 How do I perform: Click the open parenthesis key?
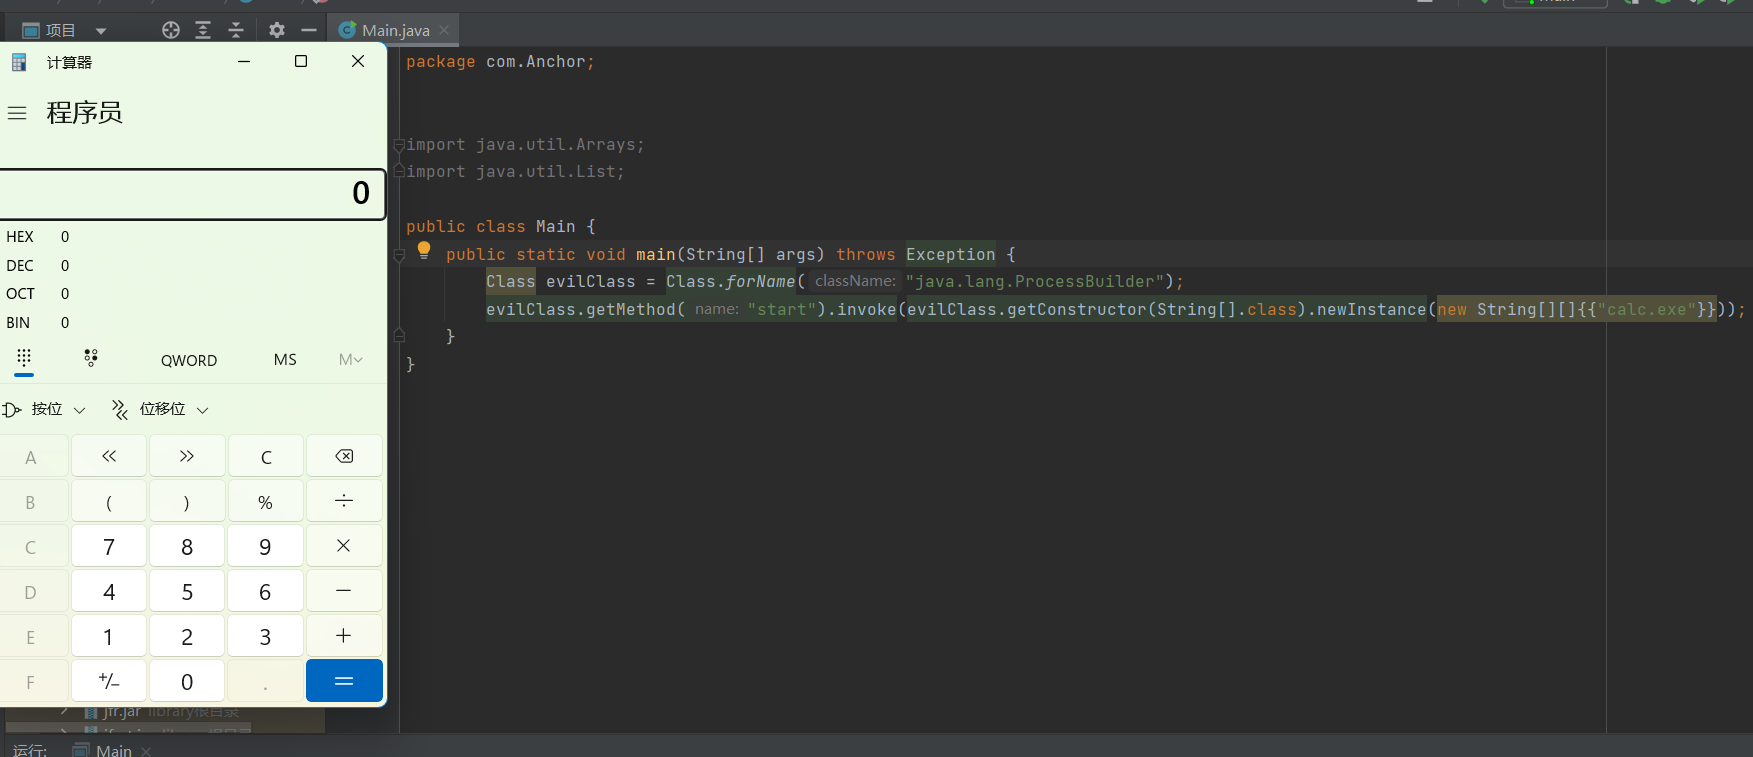pos(109,501)
